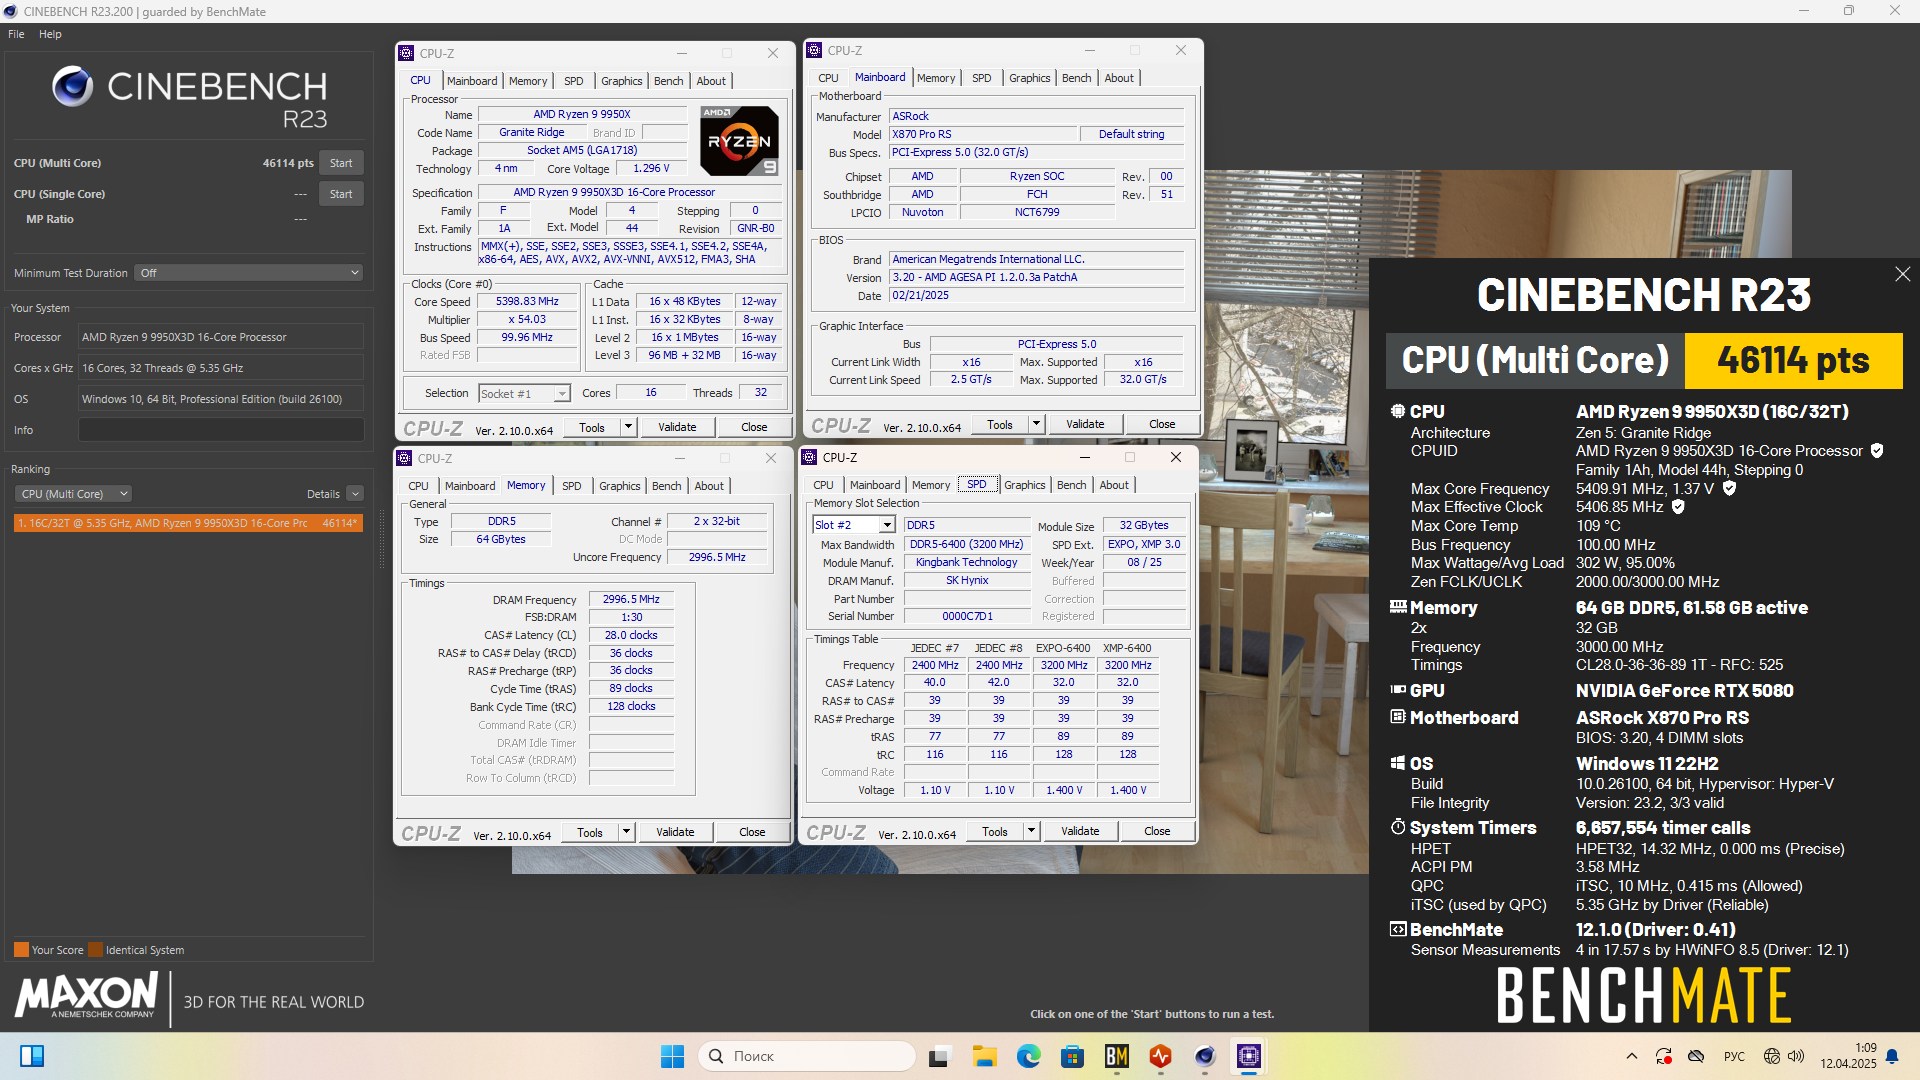Open network globe tray icon
This screenshot has height=1080, width=1920.
[x=1771, y=1056]
